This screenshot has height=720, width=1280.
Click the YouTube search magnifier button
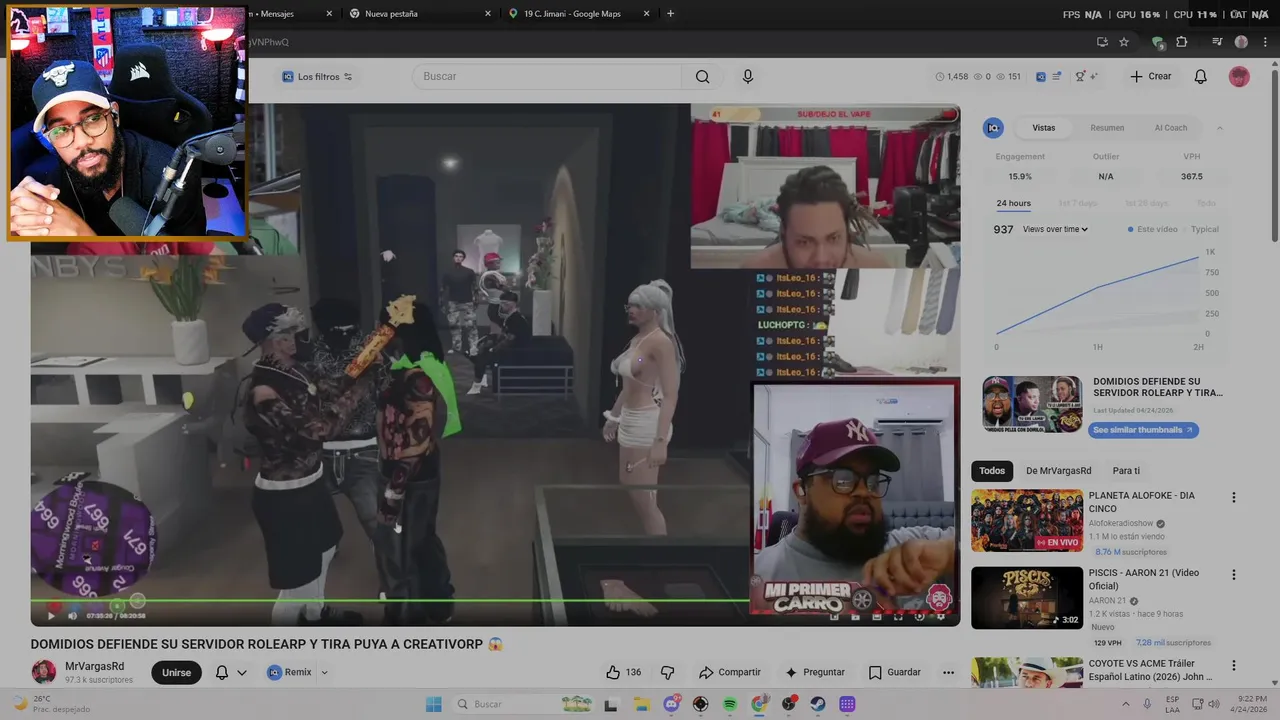click(702, 77)
